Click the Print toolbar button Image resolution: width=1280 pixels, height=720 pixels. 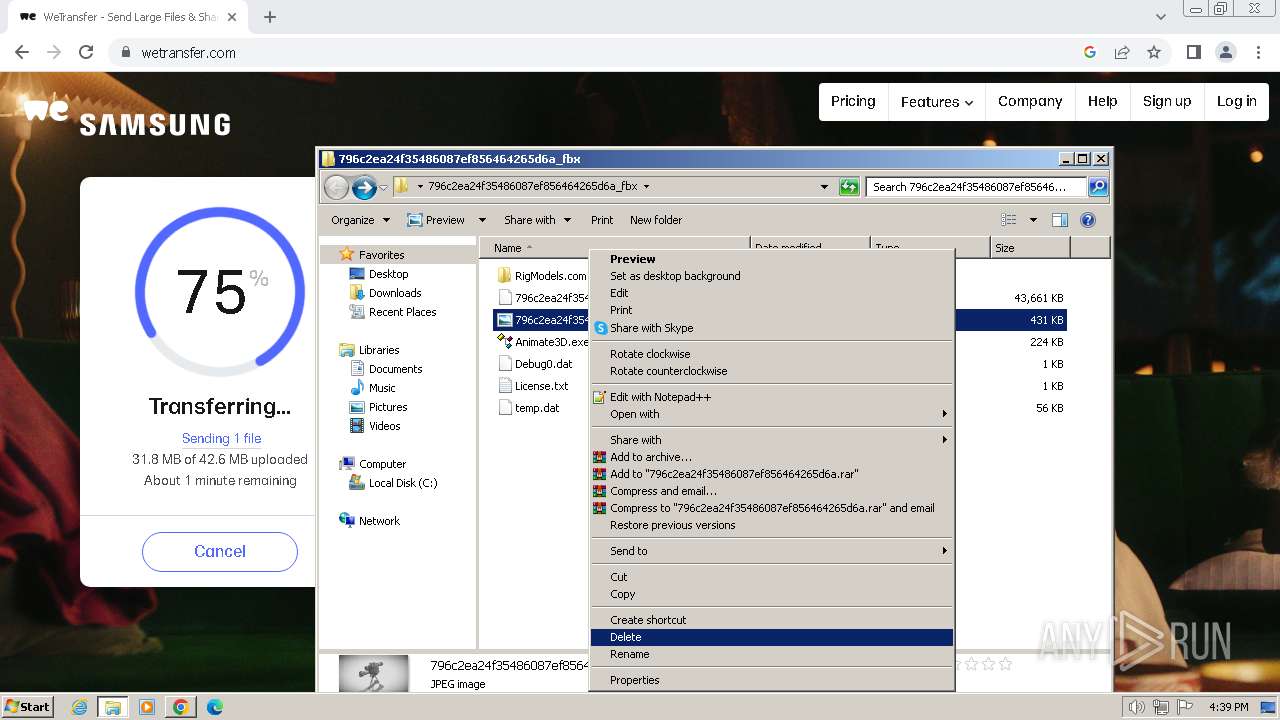(x=602, y=220)
